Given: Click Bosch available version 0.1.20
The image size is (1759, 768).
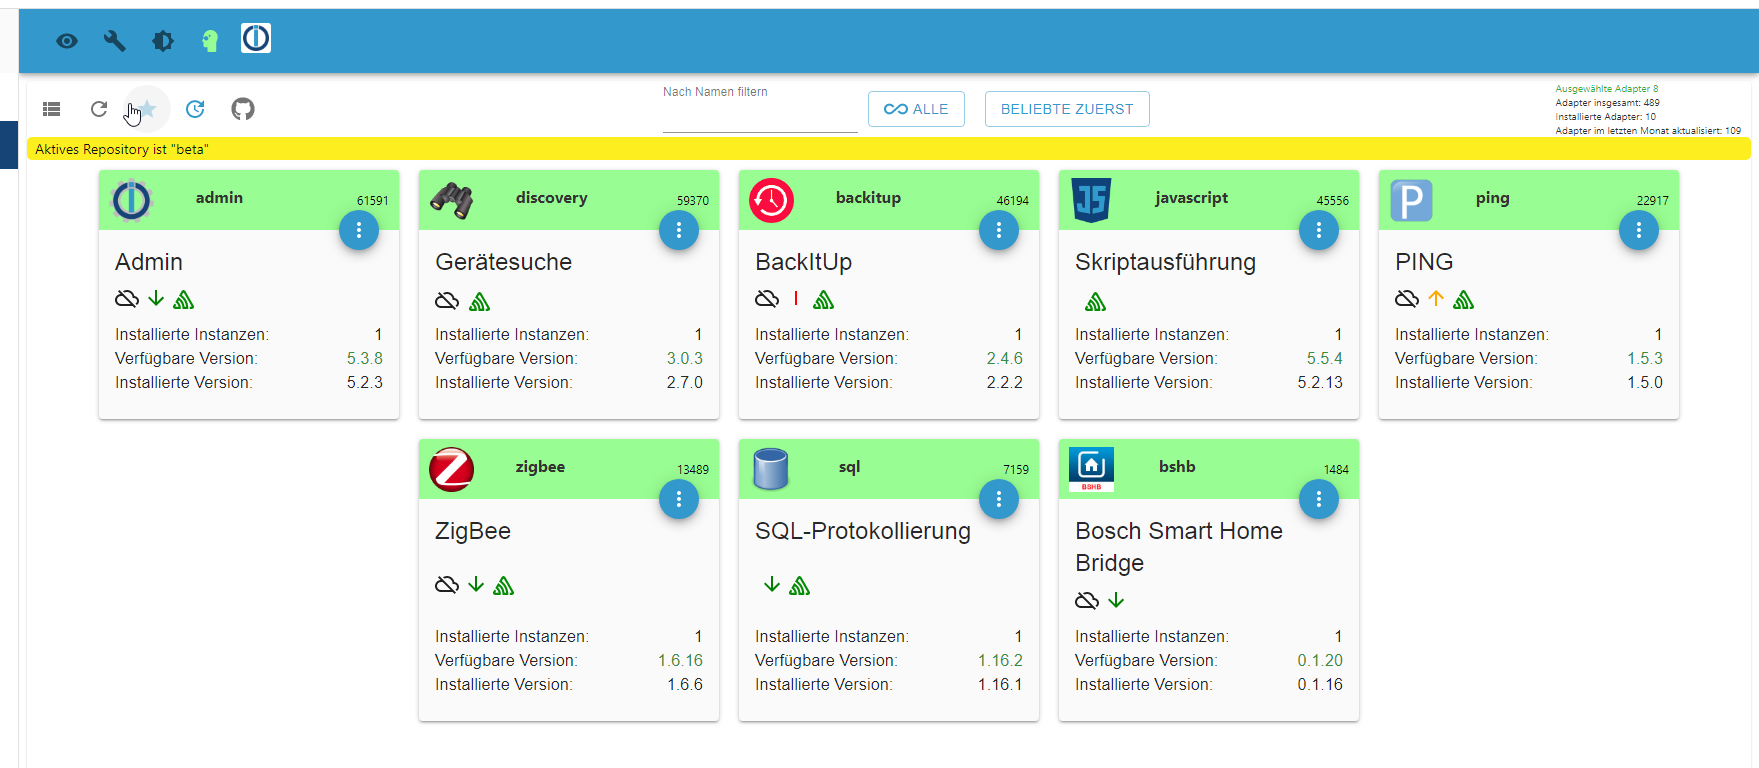Looking at the screenshot, I should click(x=1321, y=660).
